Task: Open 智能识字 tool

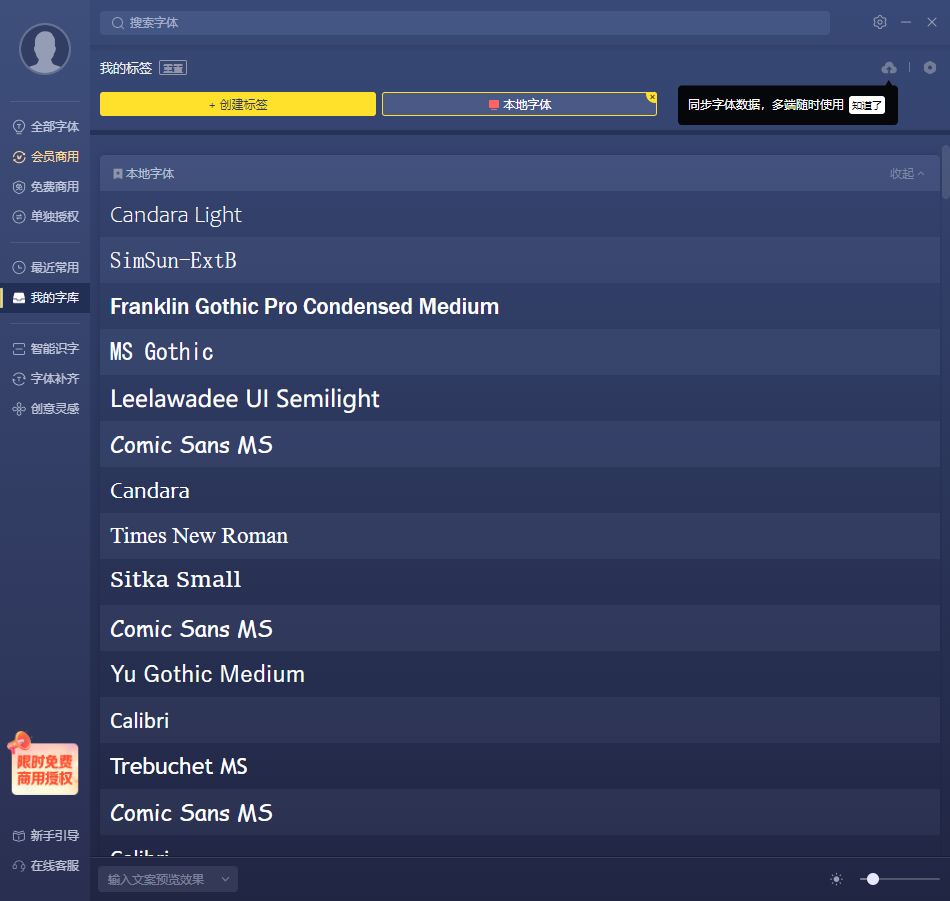Action: pos(45,348)
